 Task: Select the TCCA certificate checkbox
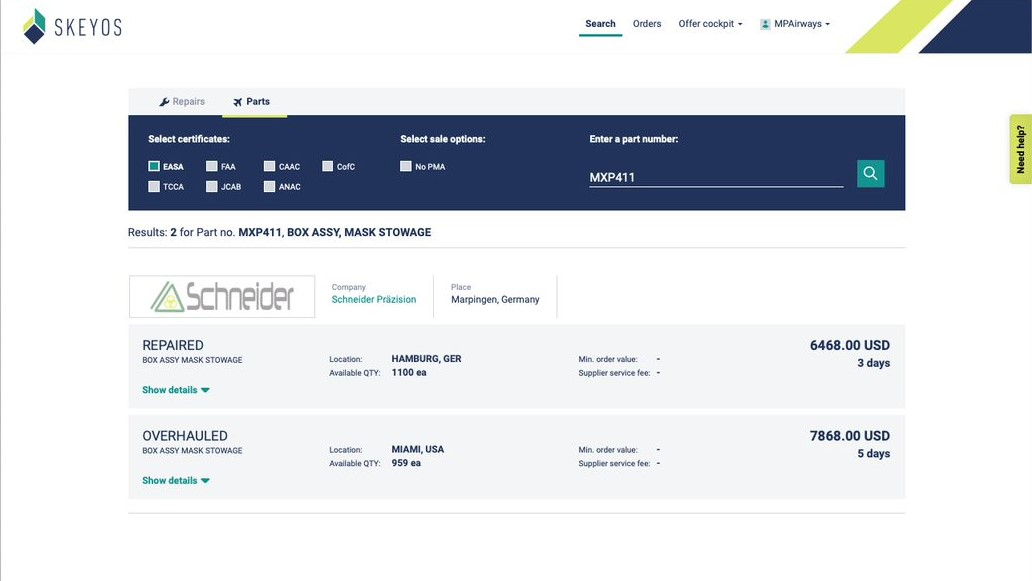pos(154,187)
